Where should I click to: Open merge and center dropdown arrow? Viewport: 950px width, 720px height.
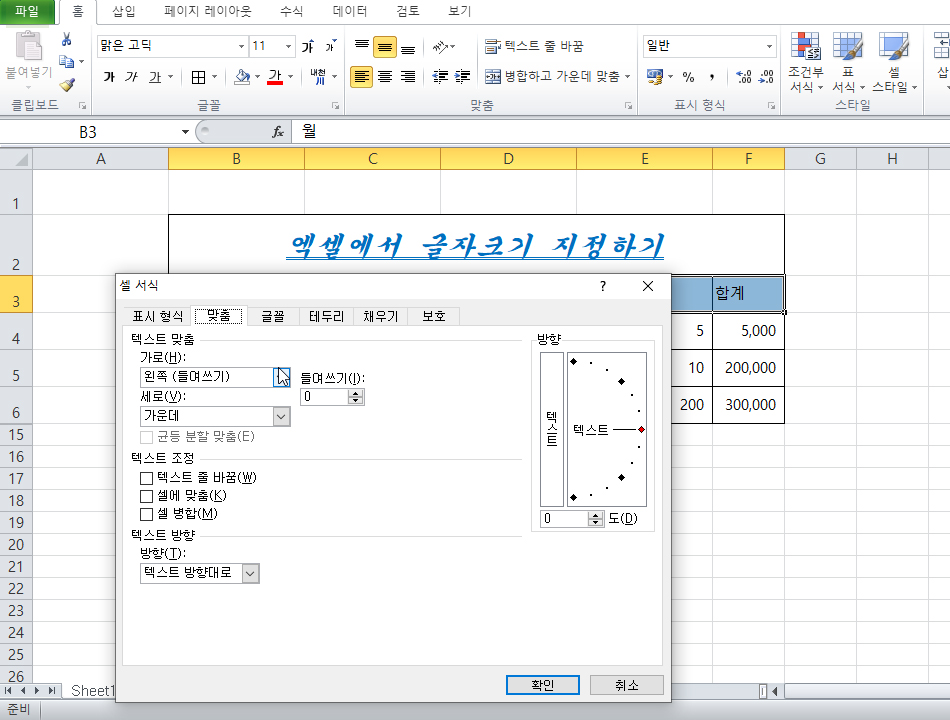[x=628, y=76]
